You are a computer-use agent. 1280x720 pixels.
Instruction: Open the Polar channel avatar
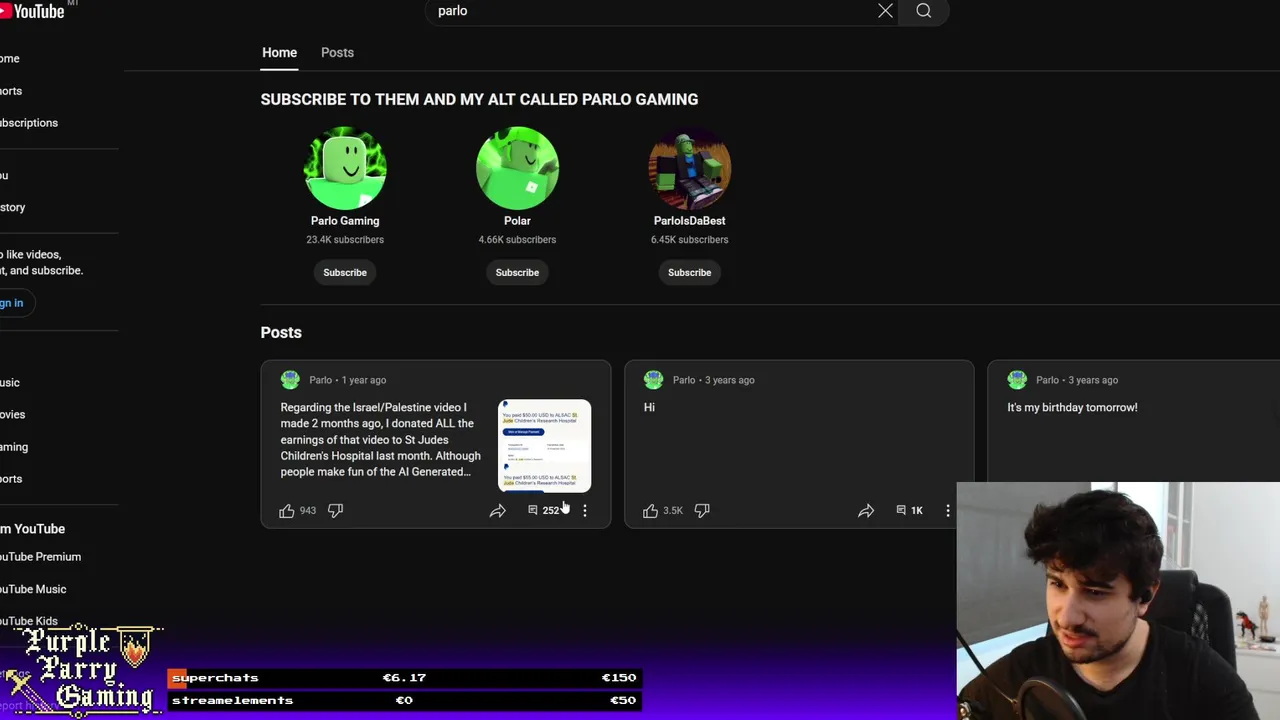(x=517, y=168)
